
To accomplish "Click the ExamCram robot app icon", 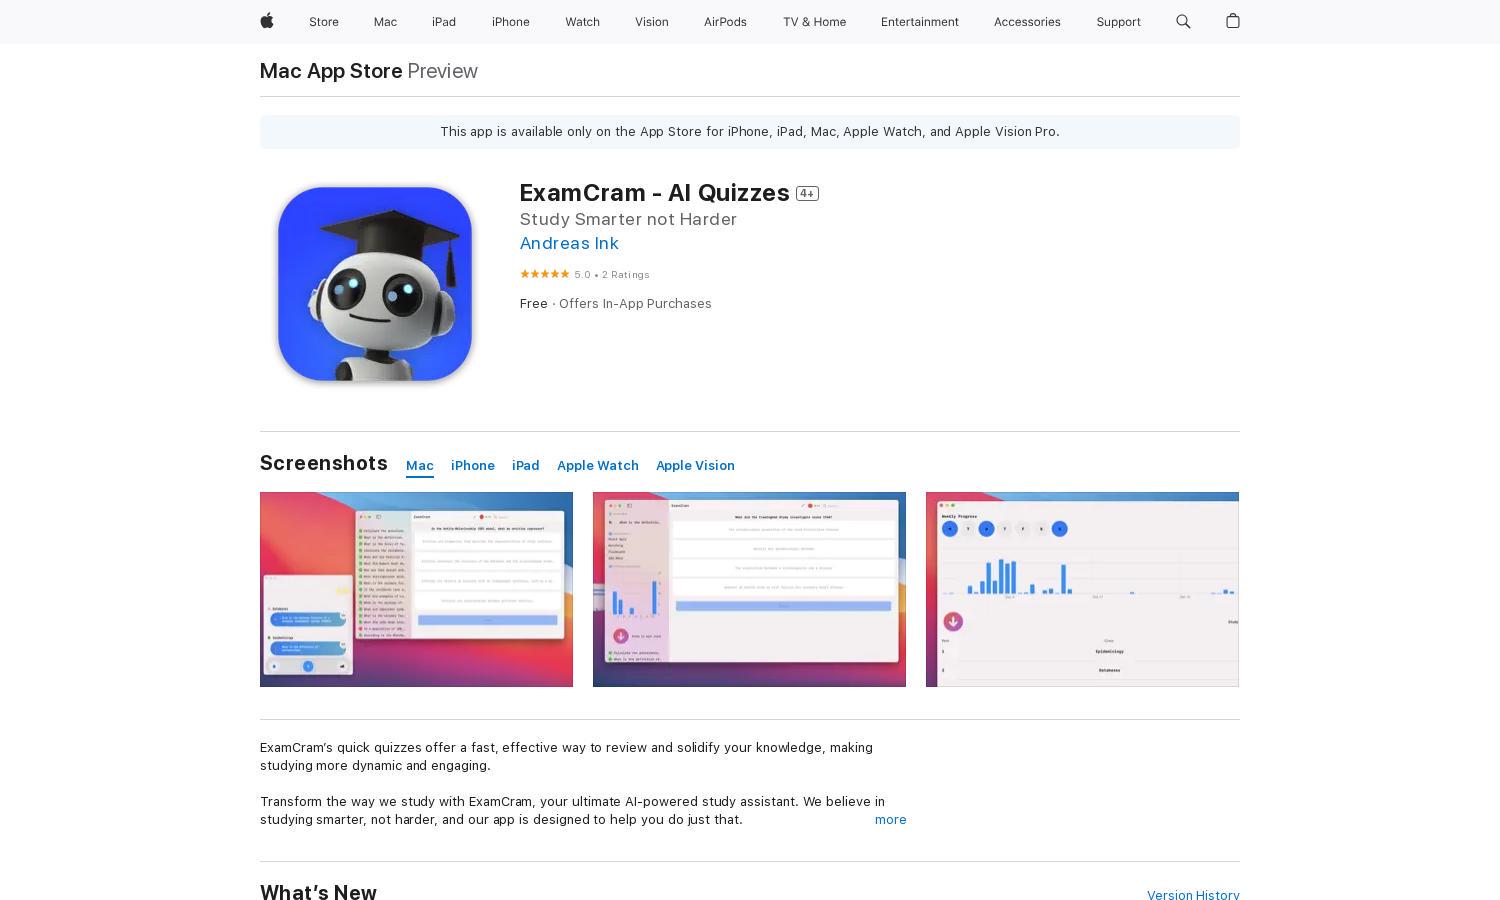I will (x=375, y=284).
